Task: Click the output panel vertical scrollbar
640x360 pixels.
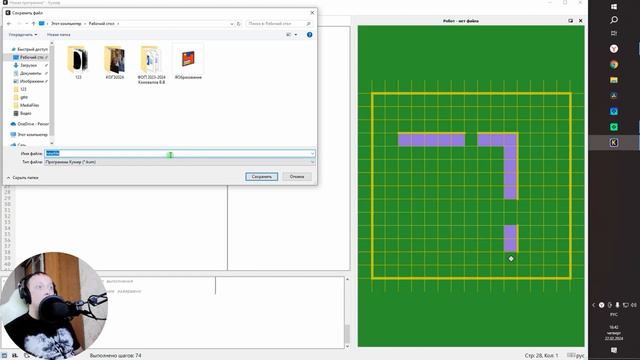Action: (x=347, y=313)
